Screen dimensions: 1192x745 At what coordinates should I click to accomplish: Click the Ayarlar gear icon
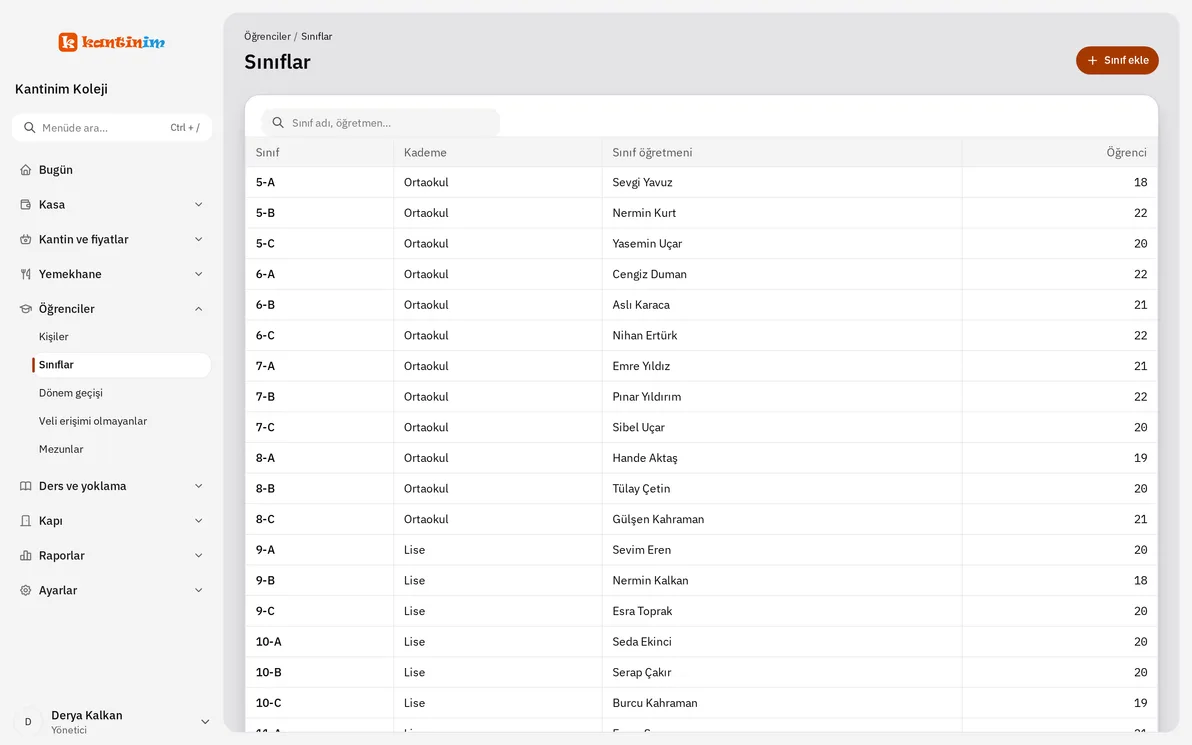[26, 591]
